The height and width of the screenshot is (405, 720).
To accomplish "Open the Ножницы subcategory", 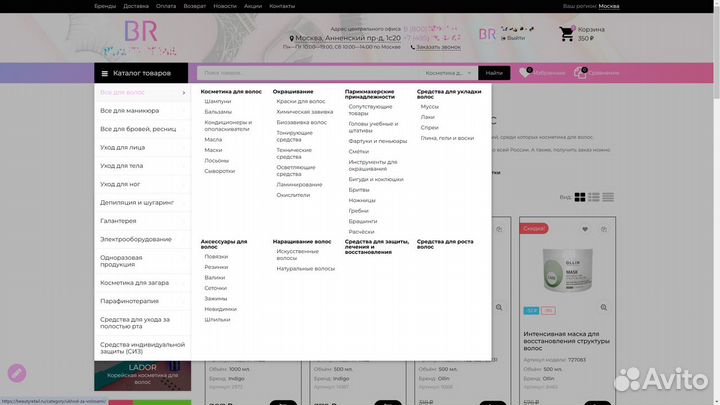I will tap(362, 201).
